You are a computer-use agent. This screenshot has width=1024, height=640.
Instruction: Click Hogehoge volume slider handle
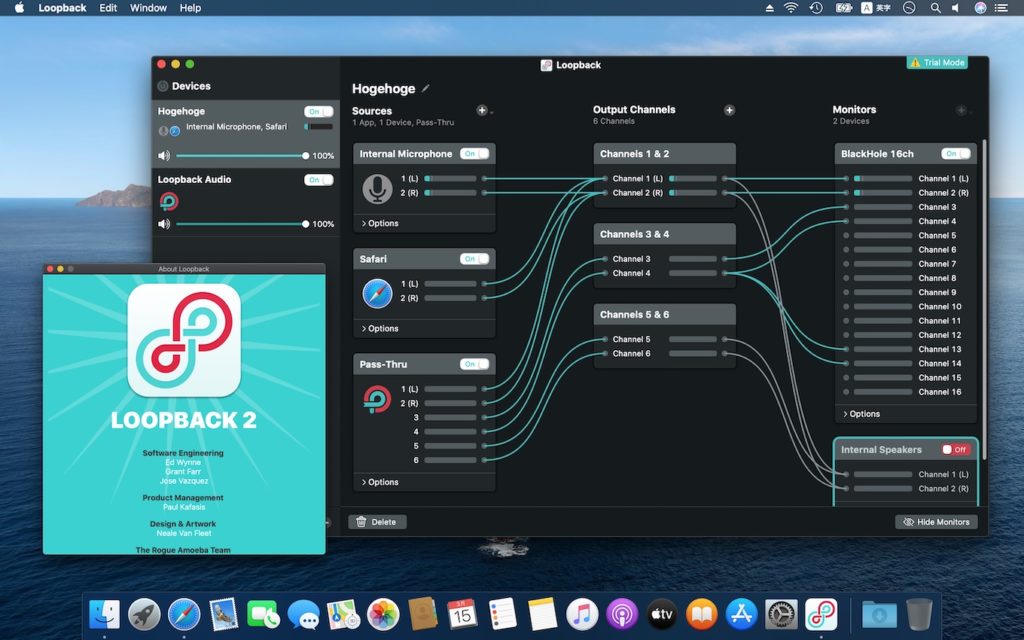coord(305,155)
